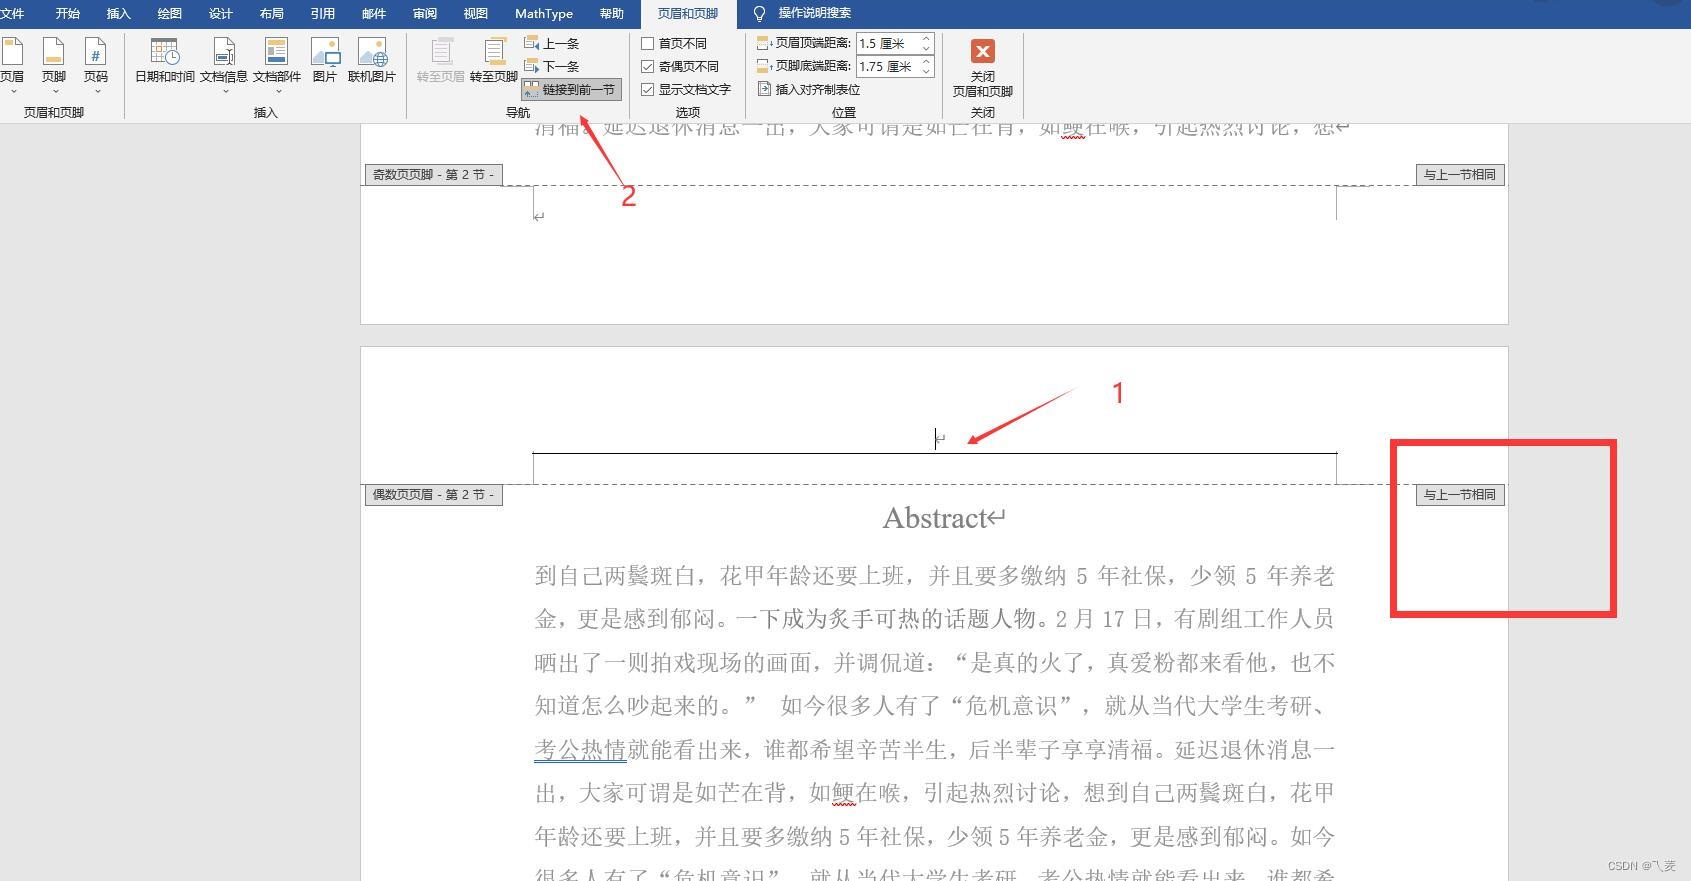Click the 奇数页页脚 - 第 2 节 label
This screenshot has width=1691, height=881.
pos(433,175)
